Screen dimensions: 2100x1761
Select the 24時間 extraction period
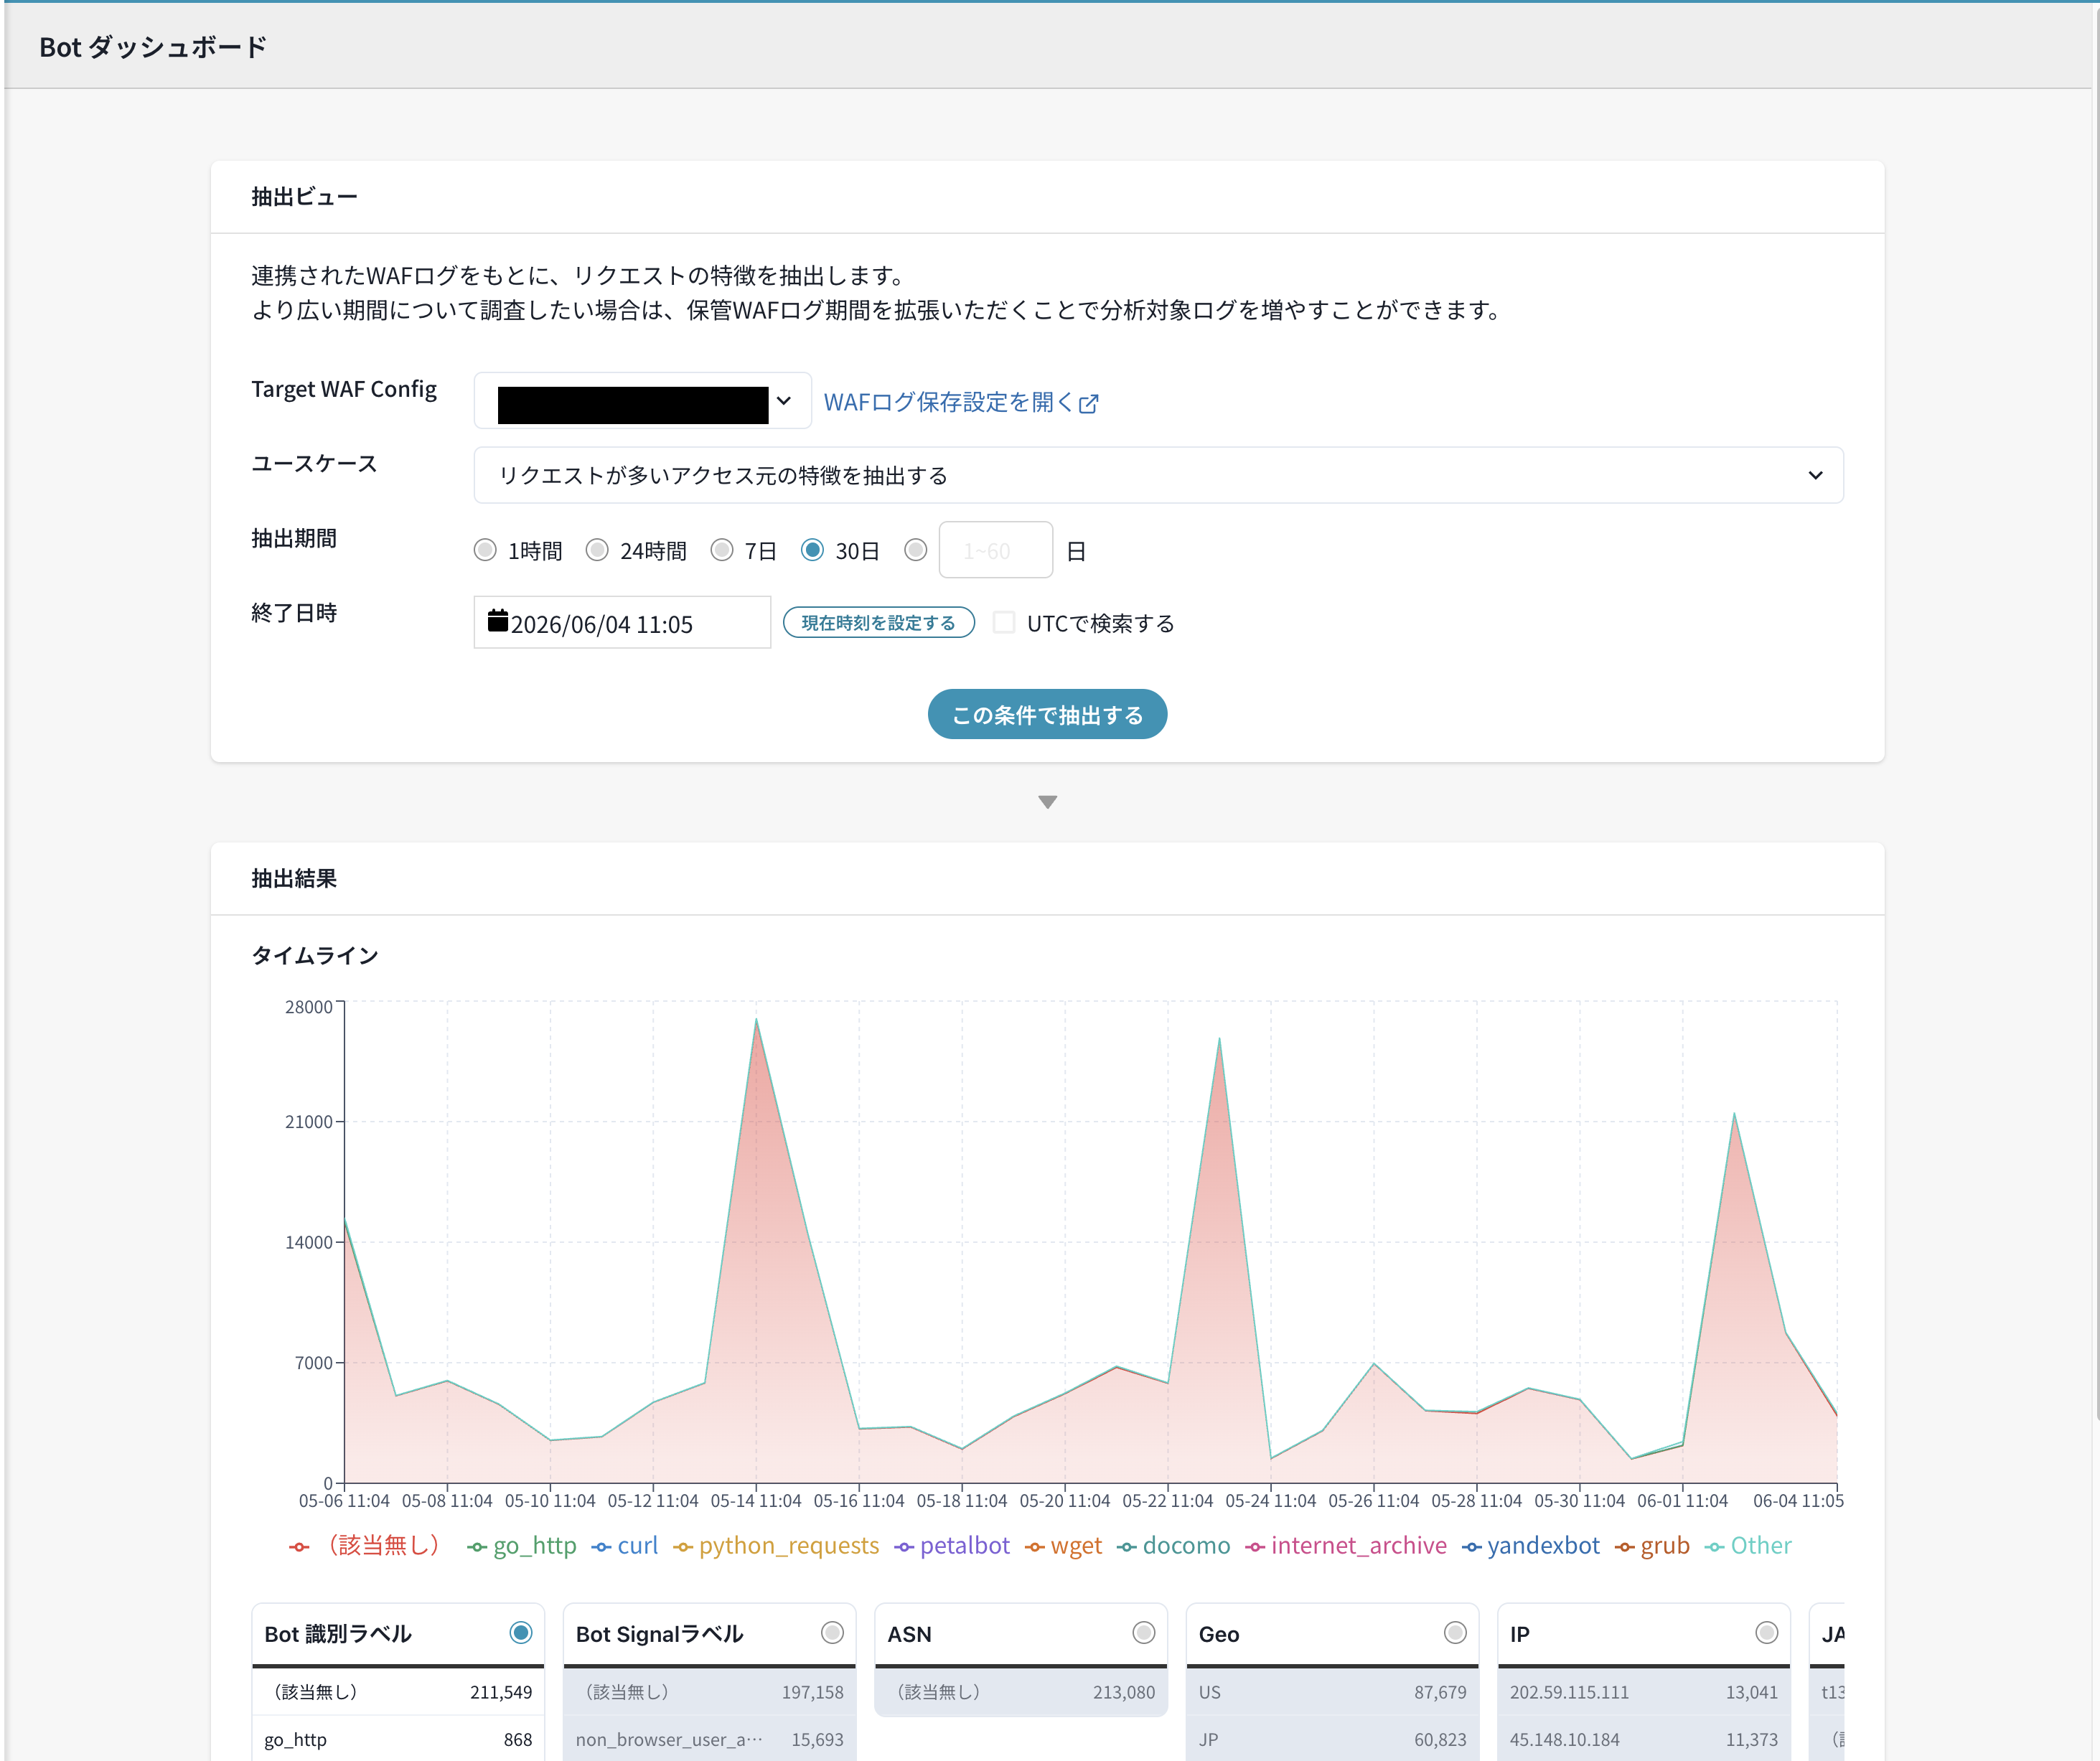click(x=597, y=550)
